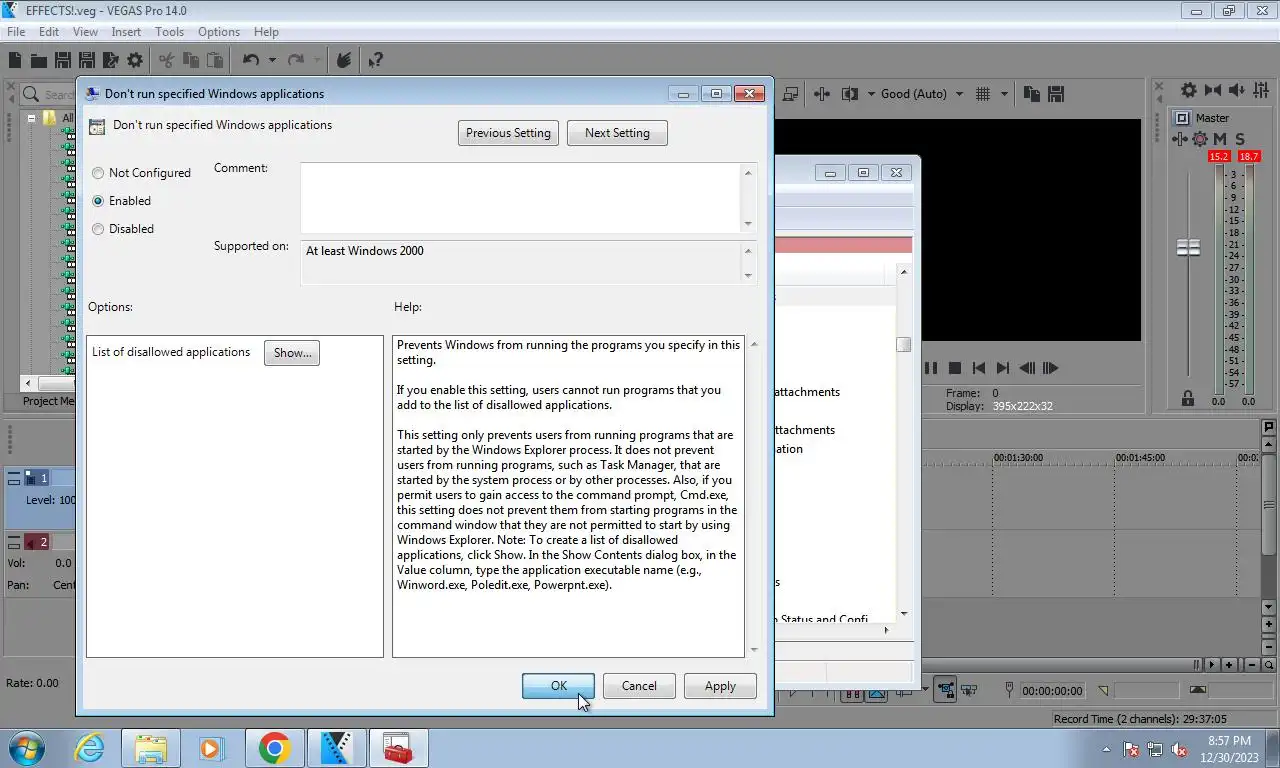Image resolution: width=1280 pixels, height=768 pixels.
Task: Open the Edit menu
Action: pos(49,32)
